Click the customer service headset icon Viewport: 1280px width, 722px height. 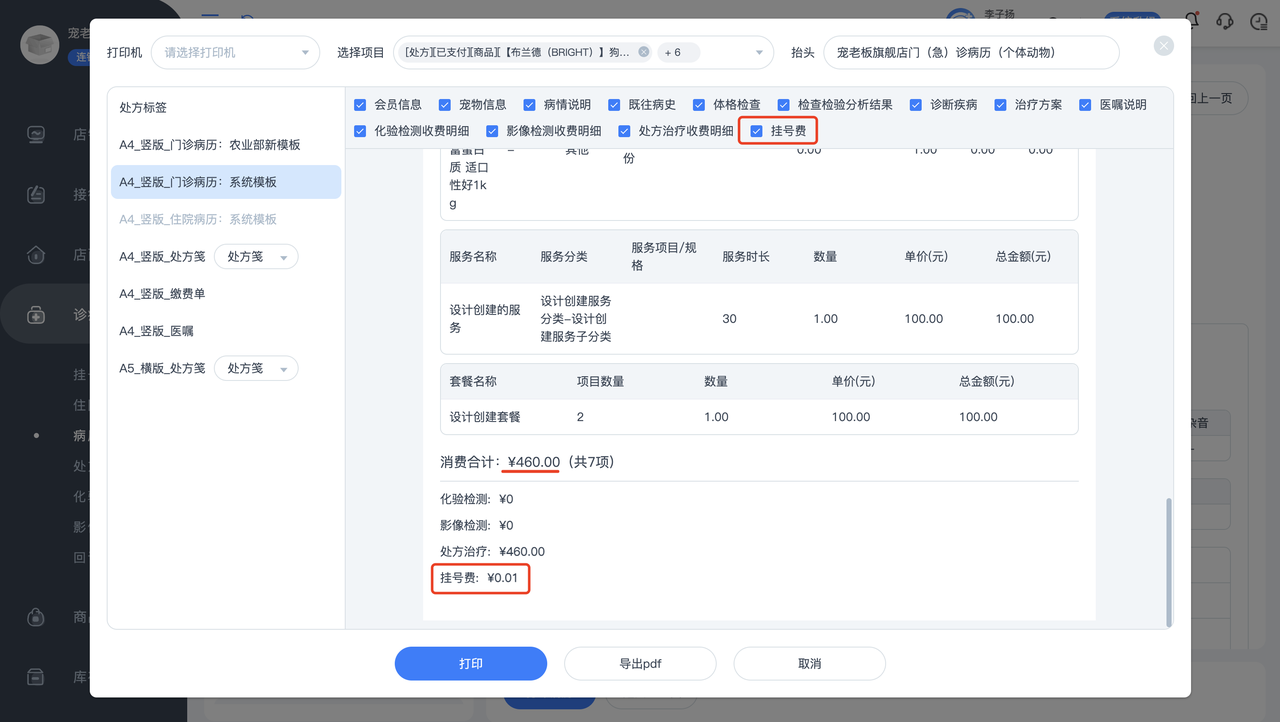point(1224,20)
